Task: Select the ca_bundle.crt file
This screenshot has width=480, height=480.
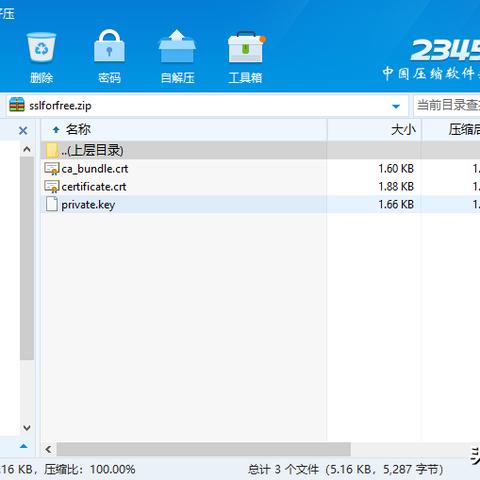Action: click(x=95, y=169)
